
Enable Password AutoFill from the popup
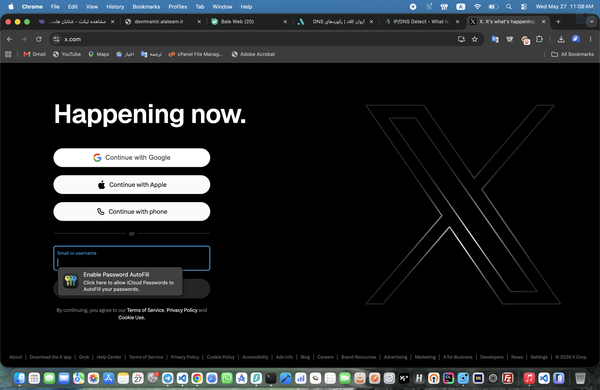[120, 282]
